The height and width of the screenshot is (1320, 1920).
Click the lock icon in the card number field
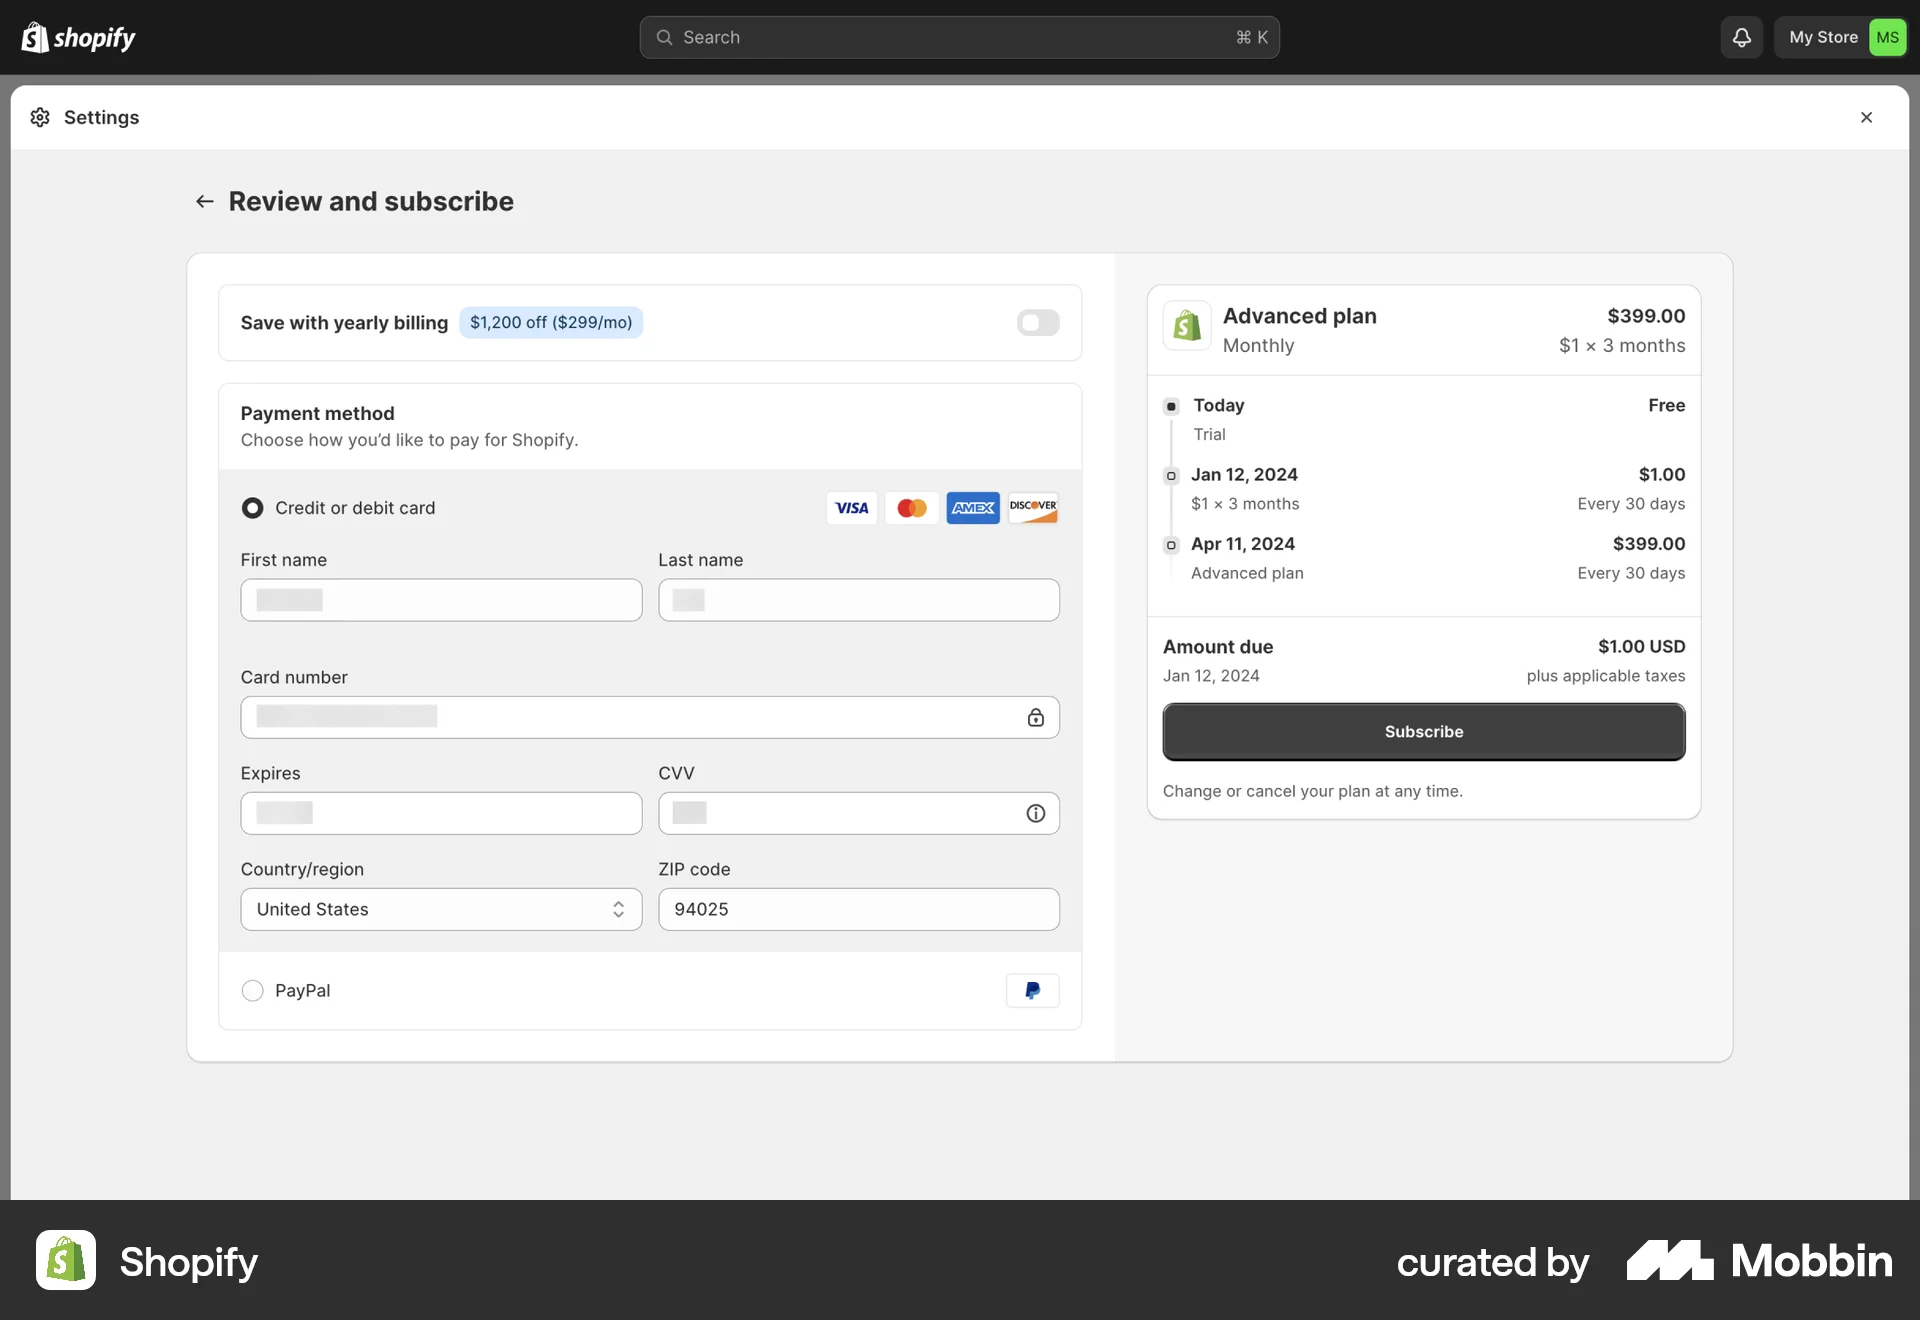(1036, 717)
